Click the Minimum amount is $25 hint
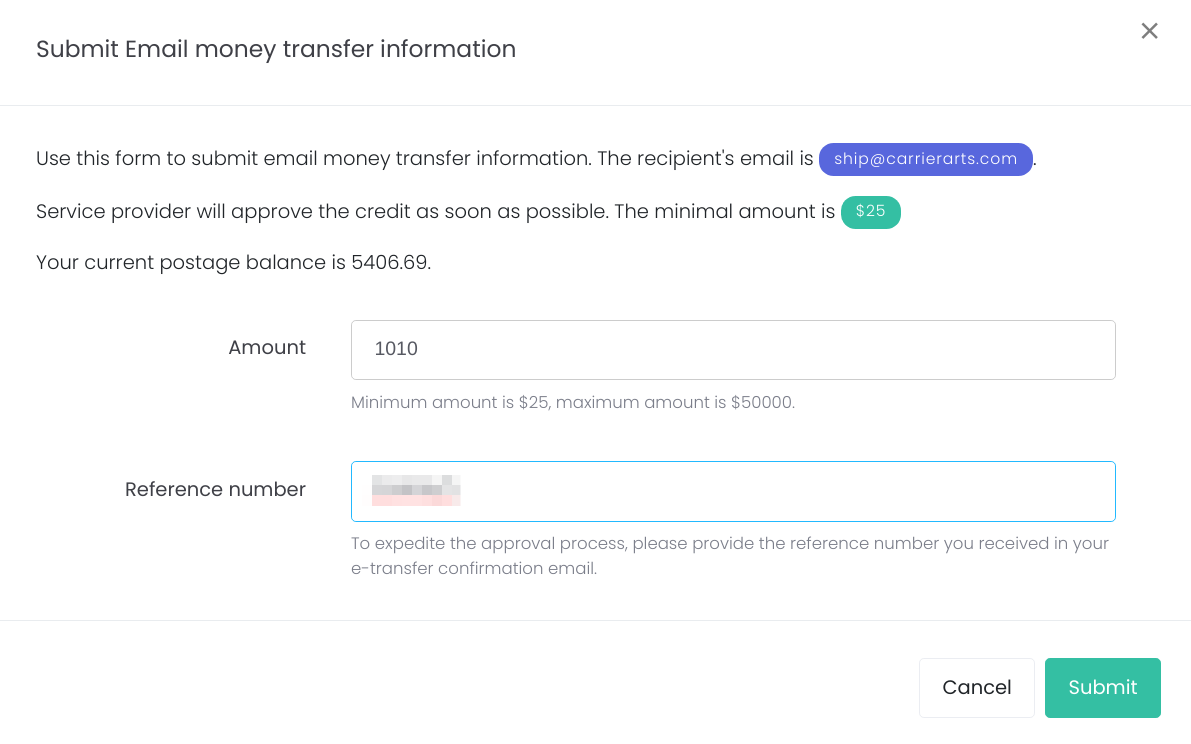This screenshot has width=1191, height=744. click(x=450, y=402)
